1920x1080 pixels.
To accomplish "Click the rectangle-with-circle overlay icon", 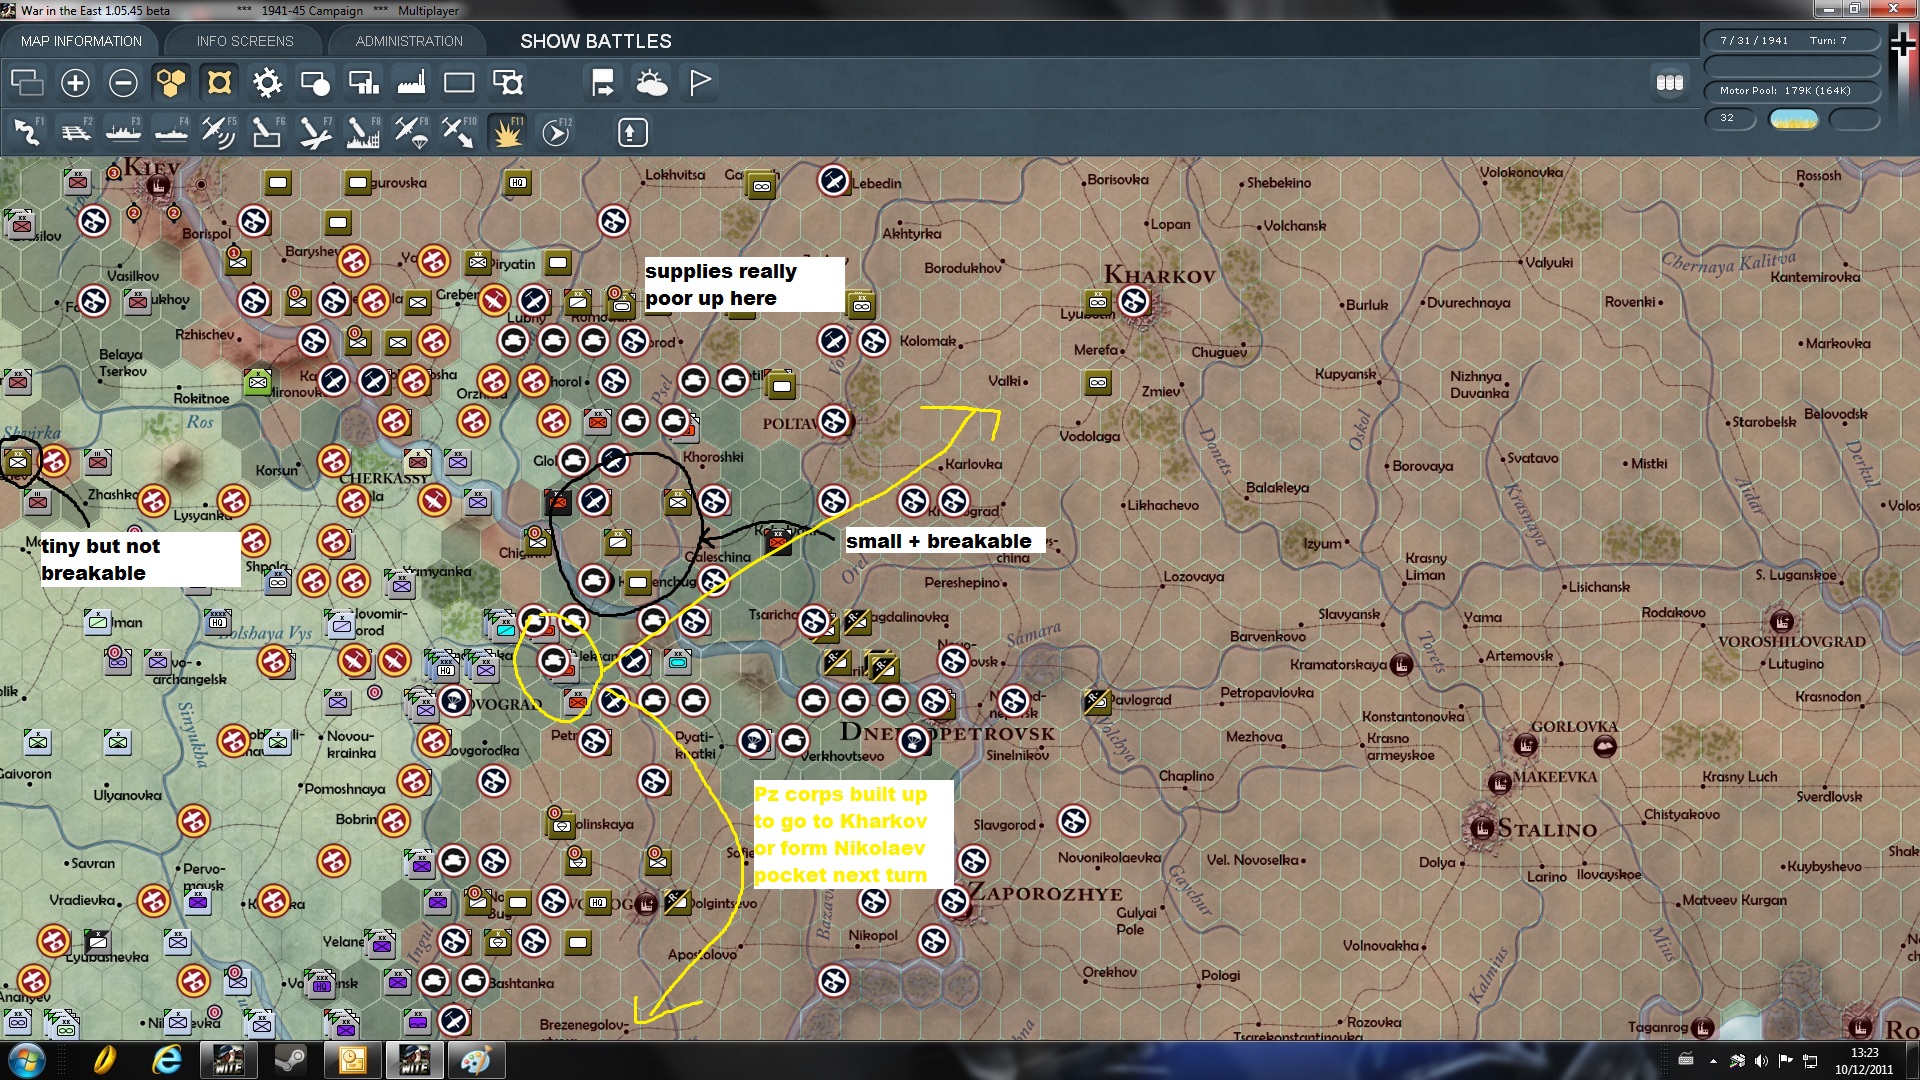I will 315,82.
